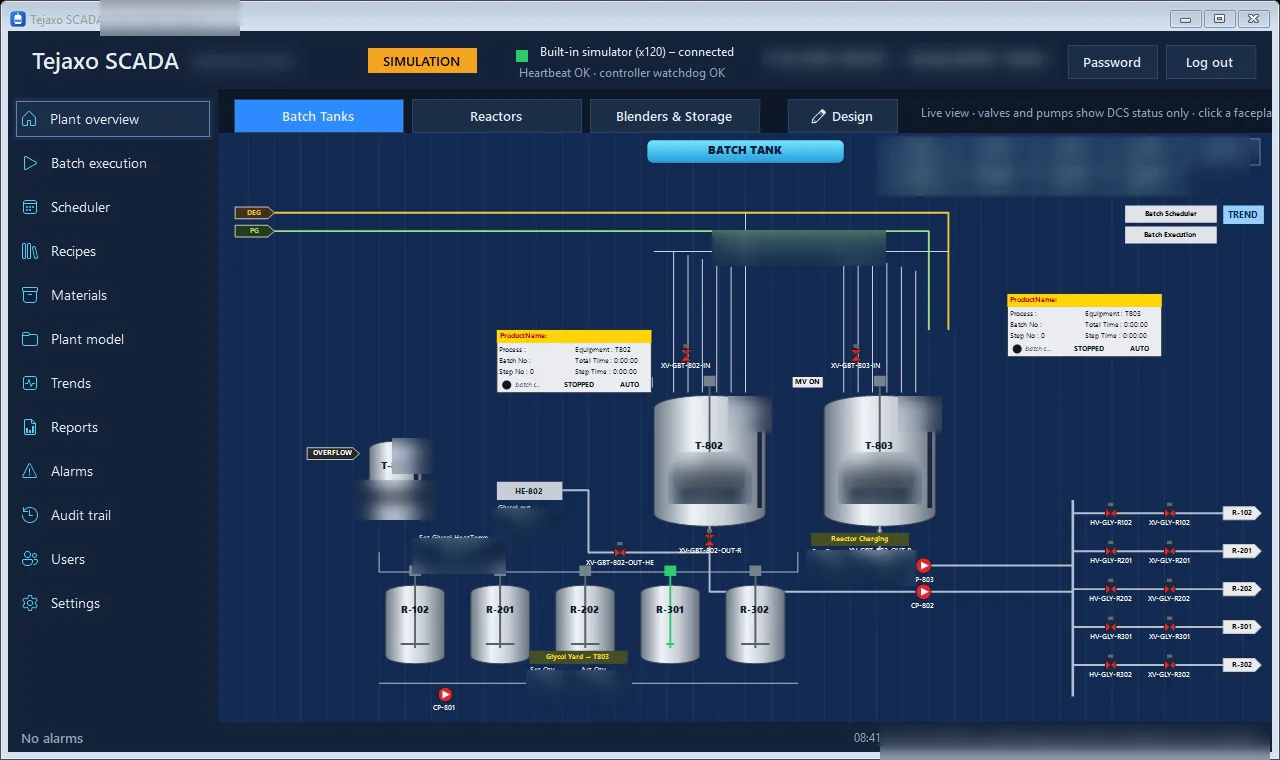Open Reports from the sidebar
This screenshot has height=760, width=1280.
(113, 427)
